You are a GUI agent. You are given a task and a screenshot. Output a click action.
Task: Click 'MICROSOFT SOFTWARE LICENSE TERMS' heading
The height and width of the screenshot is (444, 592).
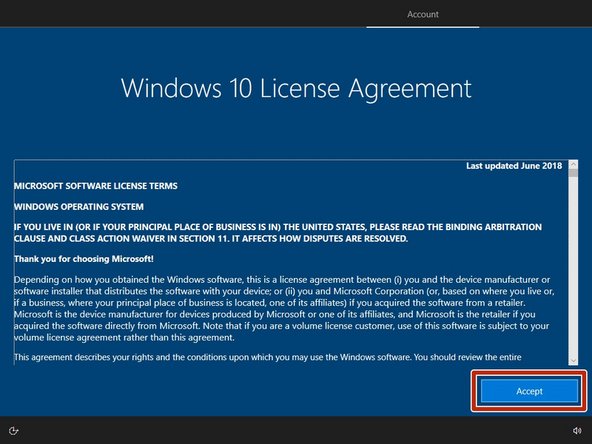[x=96, y=186]
